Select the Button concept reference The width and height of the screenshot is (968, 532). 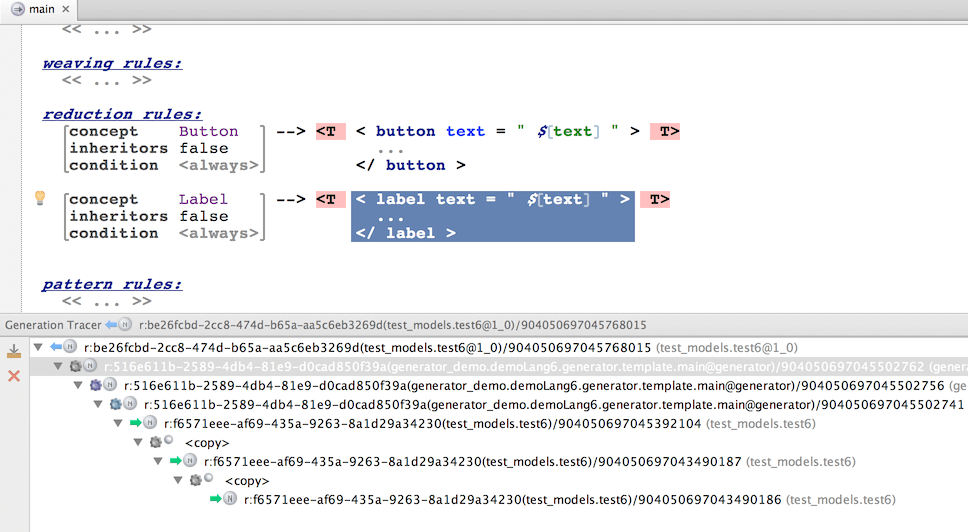[208, 131]
